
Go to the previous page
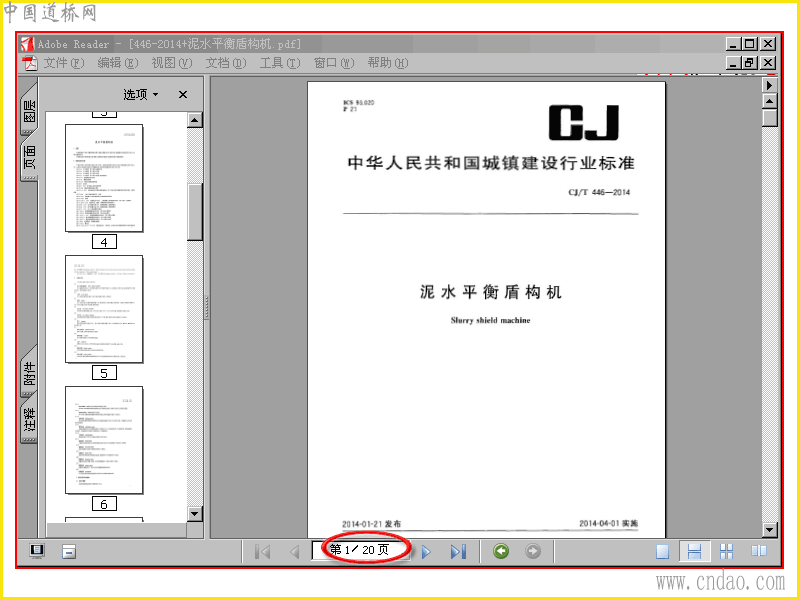(294, 552)
